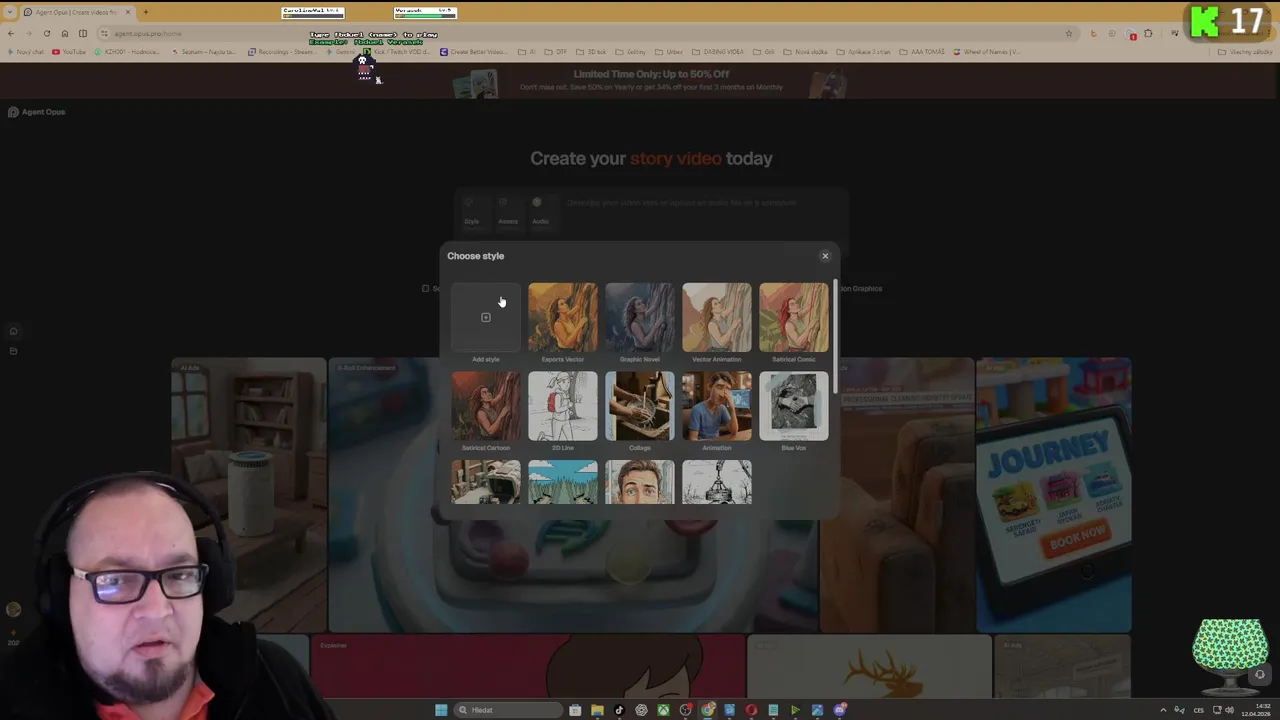Open the Journey Book Now video card
The image size is (1280, 720).
[x=1054, y=495]
